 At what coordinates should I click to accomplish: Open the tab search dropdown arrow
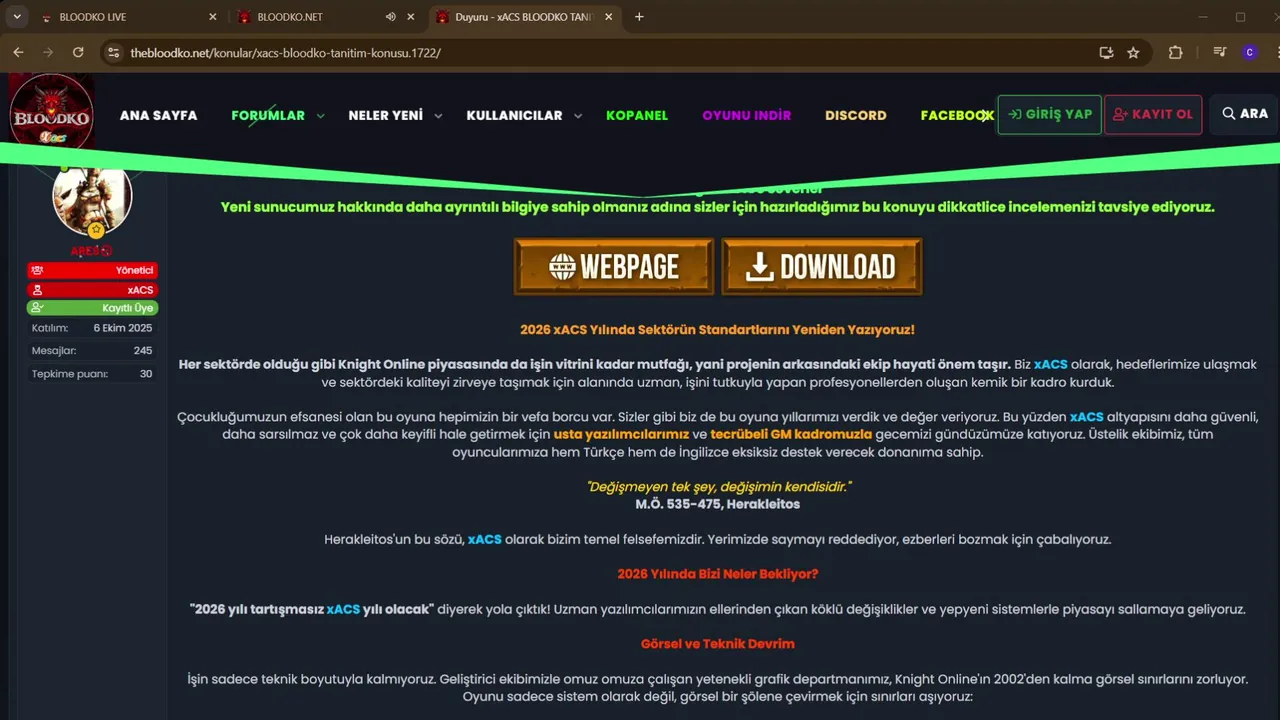click(16, 17)
